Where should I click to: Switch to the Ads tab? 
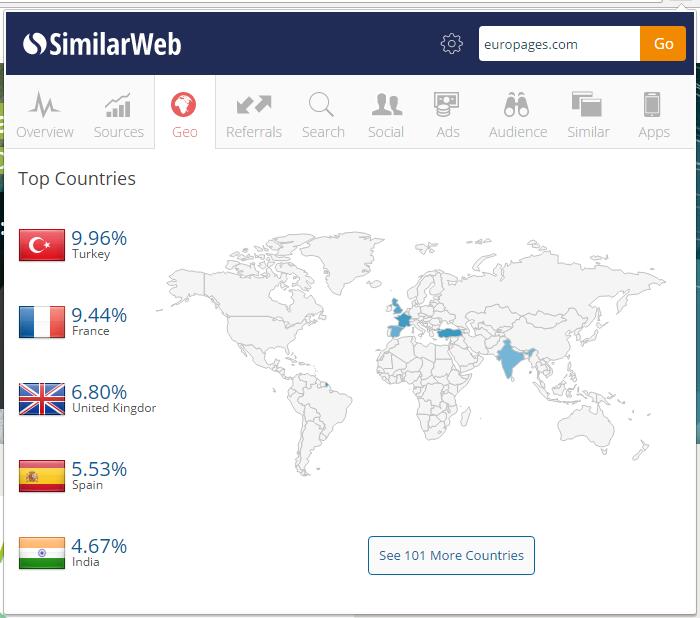click(447, 115)
